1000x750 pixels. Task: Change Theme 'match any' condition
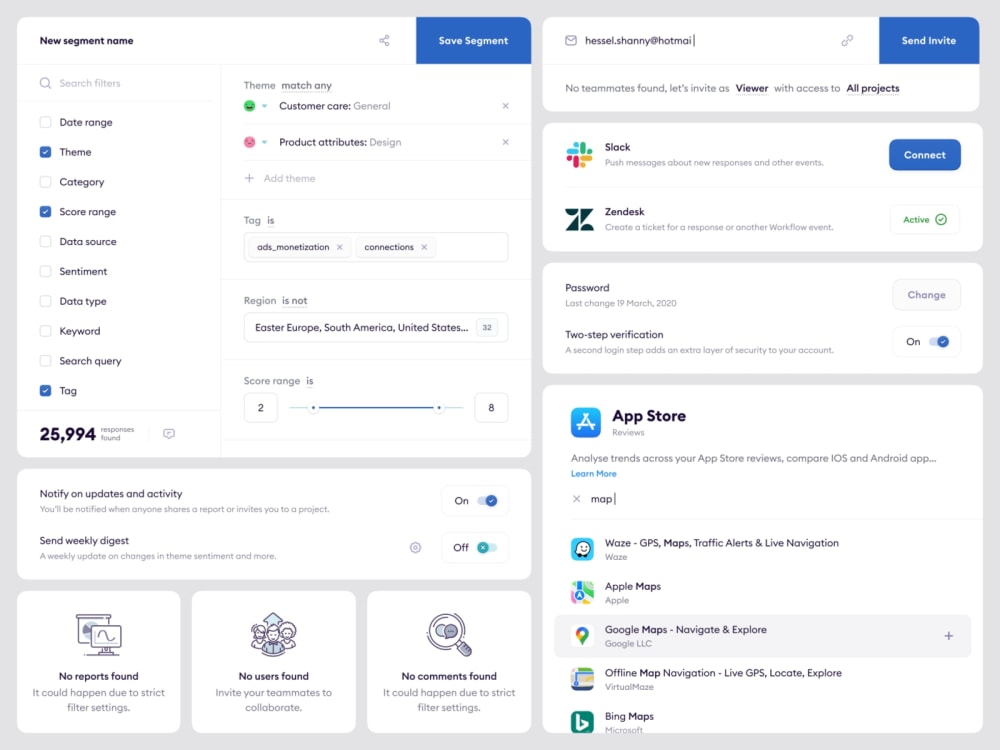click(306, 85)
